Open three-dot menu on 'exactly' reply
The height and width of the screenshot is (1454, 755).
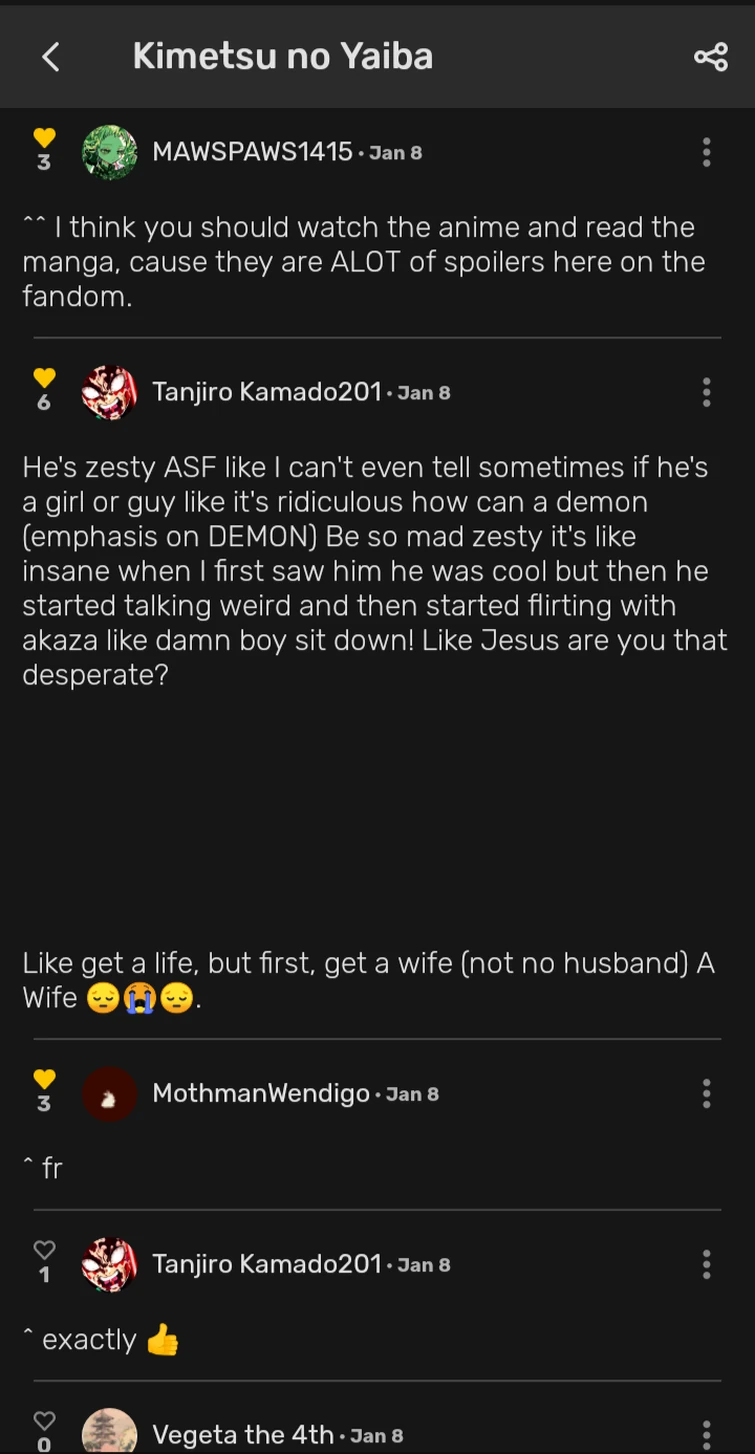pos(706,1264)
